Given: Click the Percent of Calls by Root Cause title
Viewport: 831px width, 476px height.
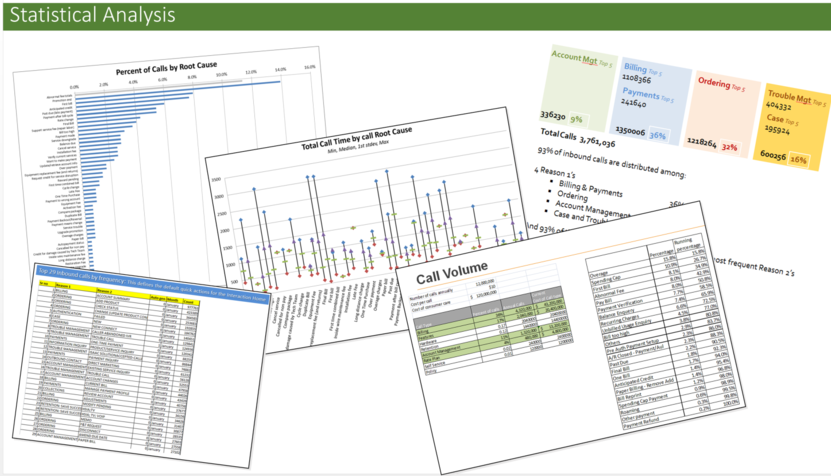Looking at the screenshot, I should click(166, 68).
